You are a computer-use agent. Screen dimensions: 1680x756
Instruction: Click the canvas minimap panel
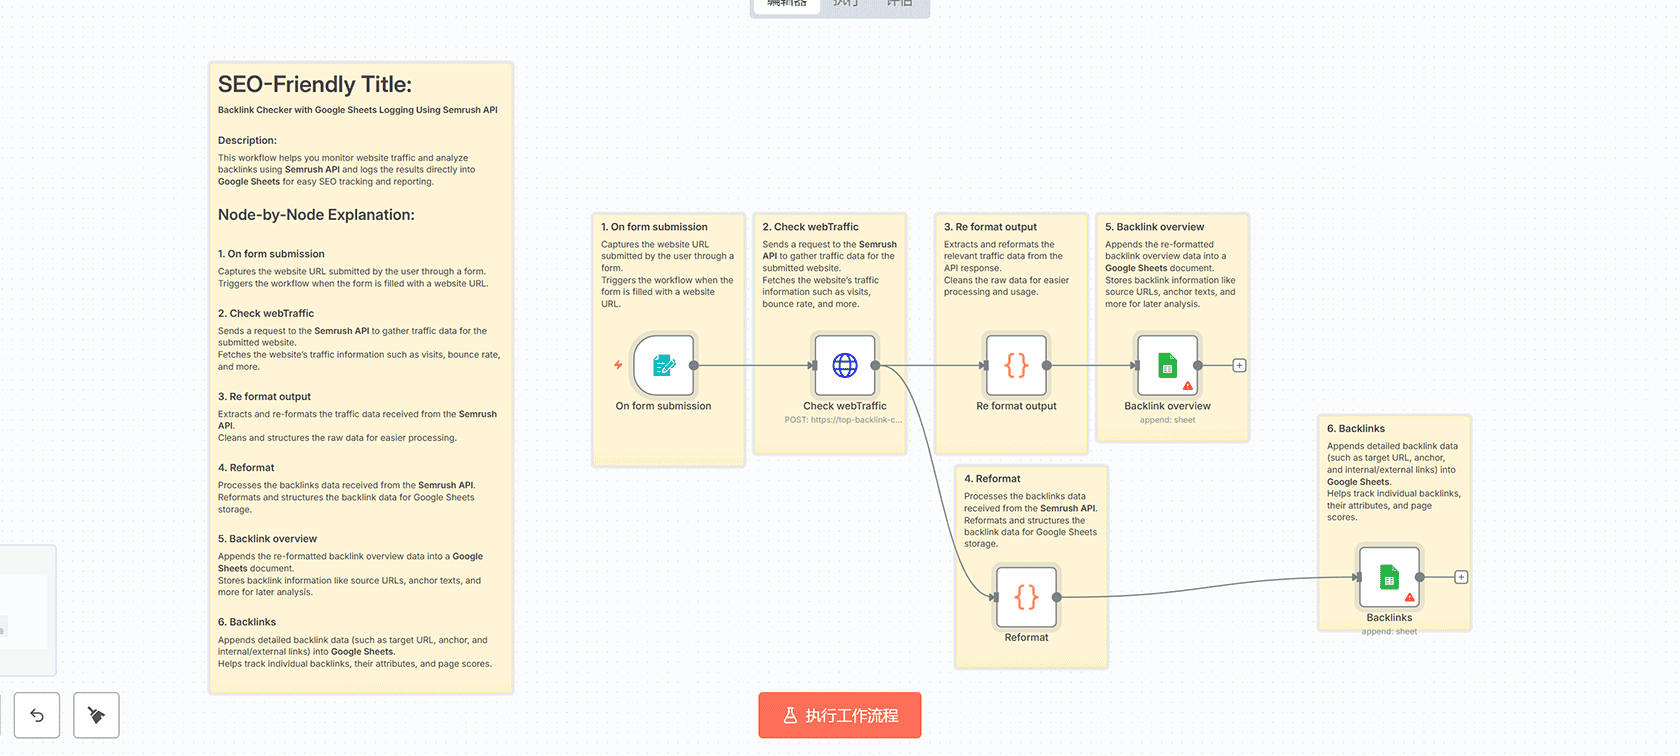25,610
